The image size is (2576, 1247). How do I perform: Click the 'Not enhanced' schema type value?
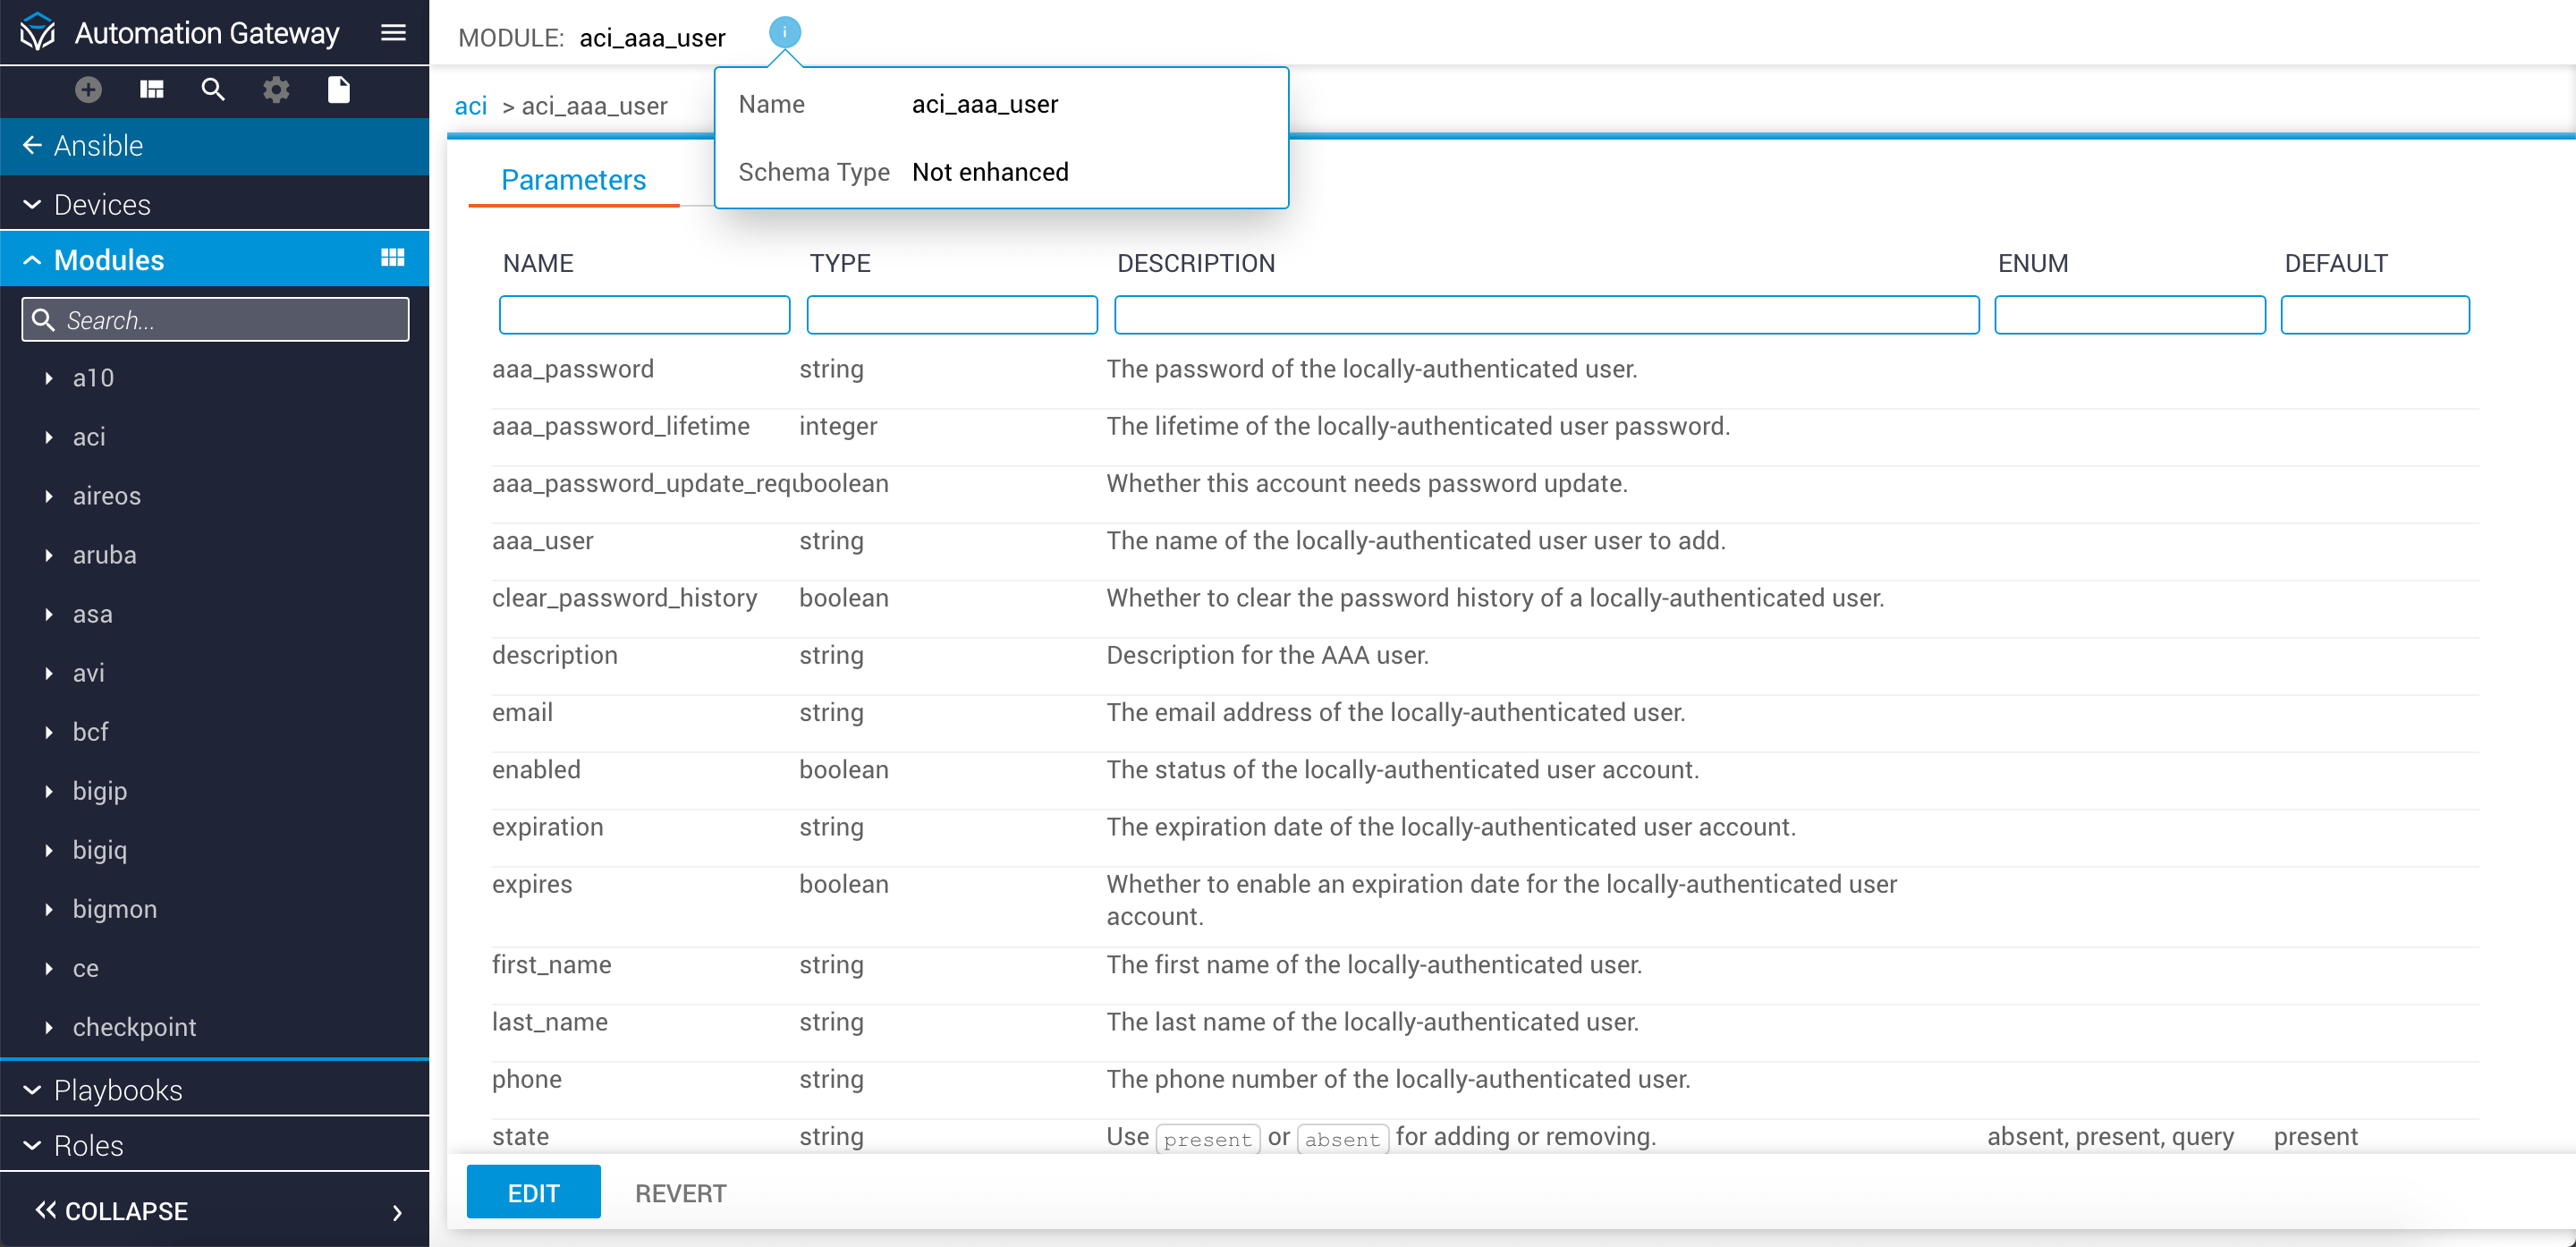[990, 173]
